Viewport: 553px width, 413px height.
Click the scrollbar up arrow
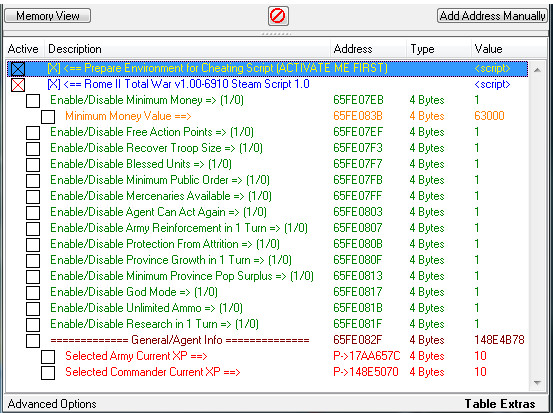click(537, 70)
